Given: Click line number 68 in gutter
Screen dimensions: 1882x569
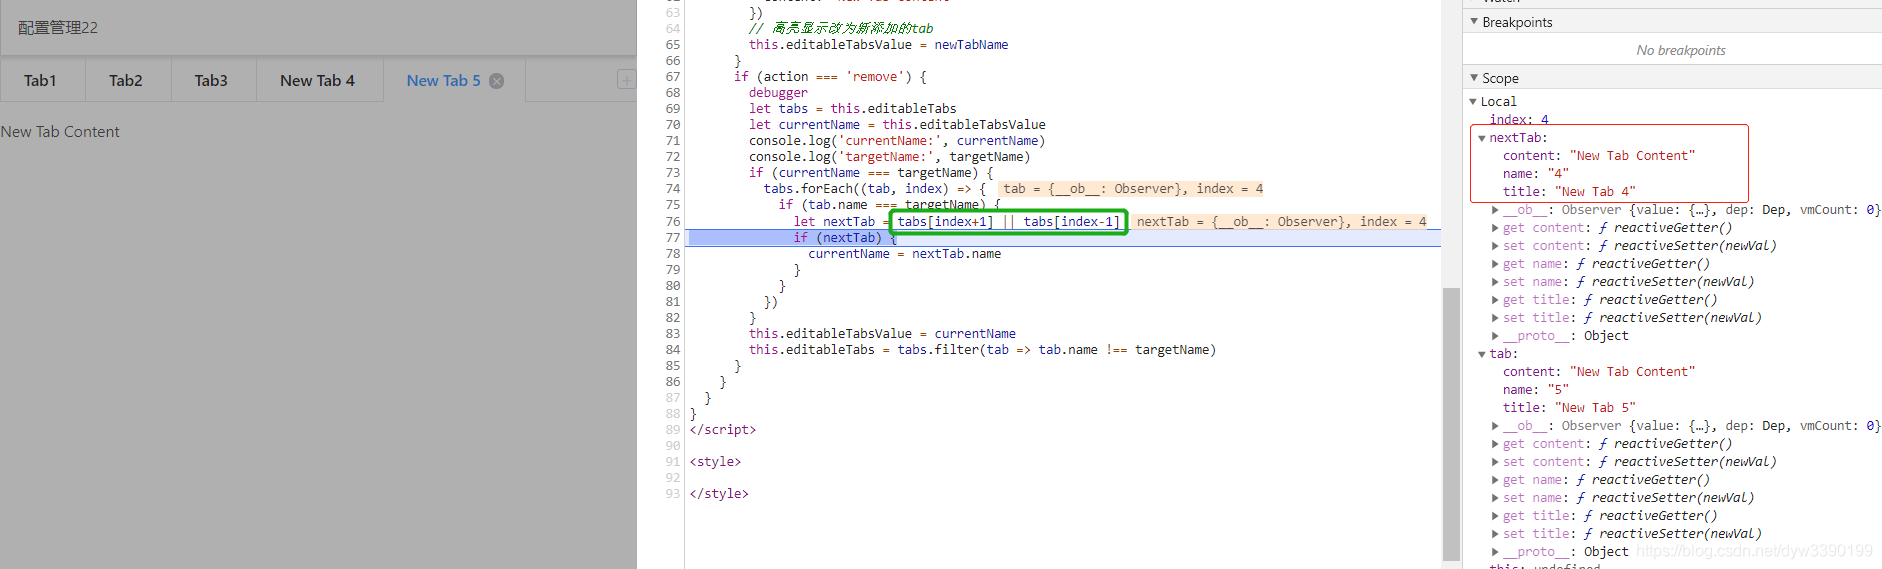Looking at the screenshot, I should tap(673, 93).
